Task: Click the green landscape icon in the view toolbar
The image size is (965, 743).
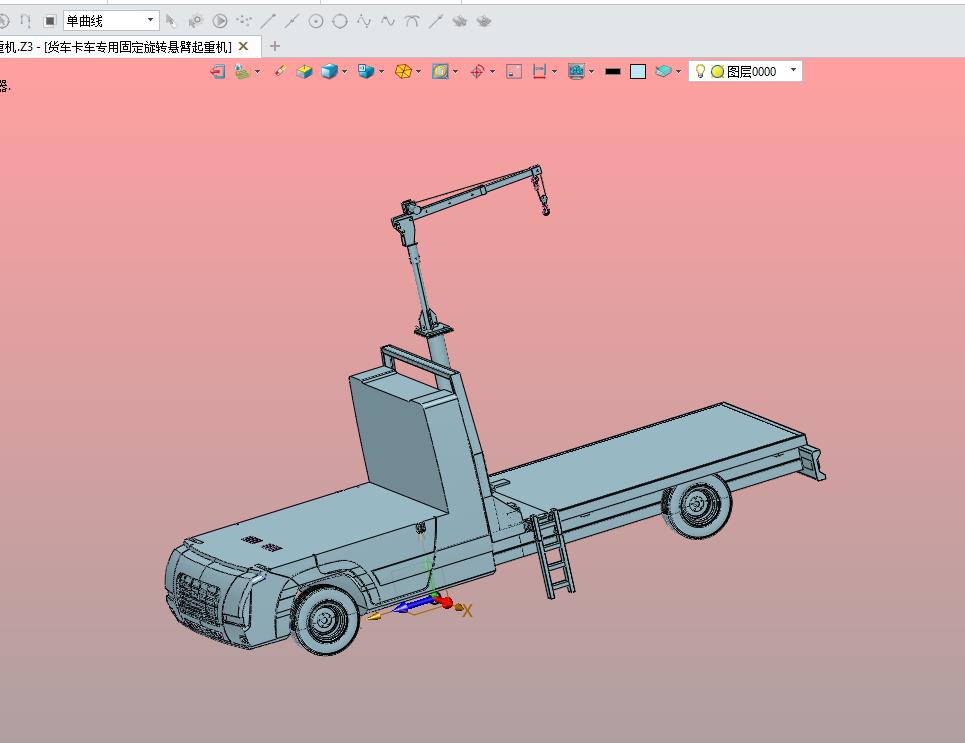Action: coord(242,71)
